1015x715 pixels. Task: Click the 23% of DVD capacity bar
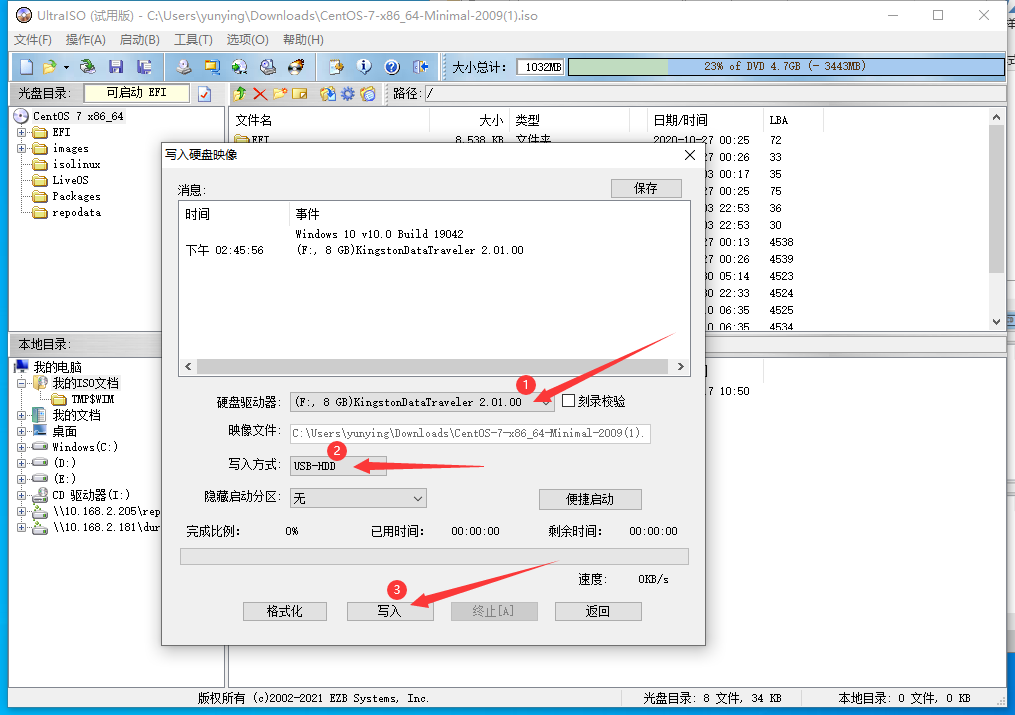tap(786, 67)
